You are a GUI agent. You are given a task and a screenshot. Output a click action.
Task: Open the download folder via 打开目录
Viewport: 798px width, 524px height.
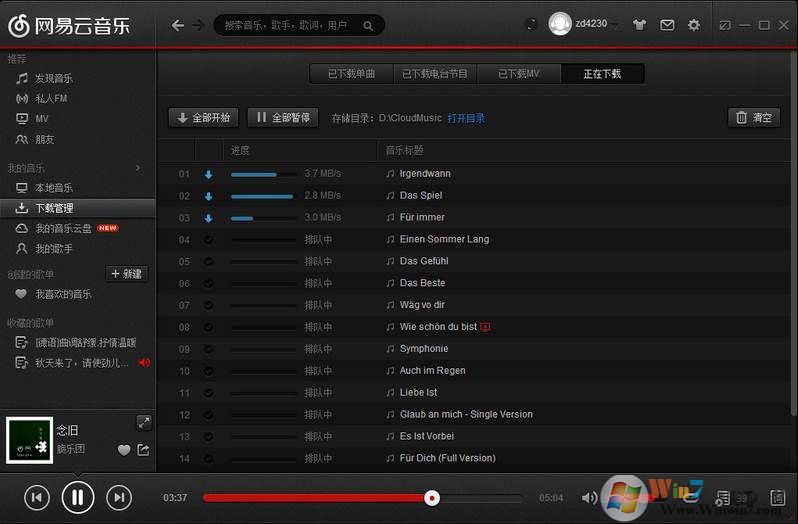[x=466, y=118]
